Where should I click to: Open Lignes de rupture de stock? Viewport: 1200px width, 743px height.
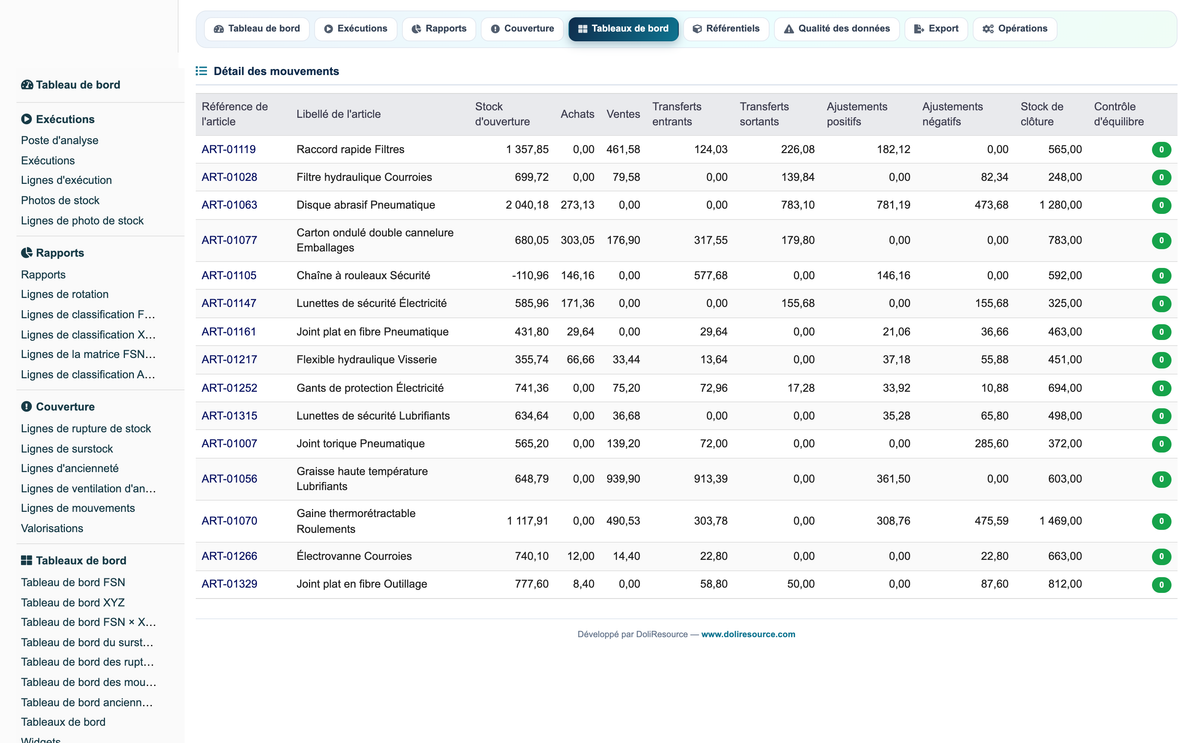click(x=86, y=429)
